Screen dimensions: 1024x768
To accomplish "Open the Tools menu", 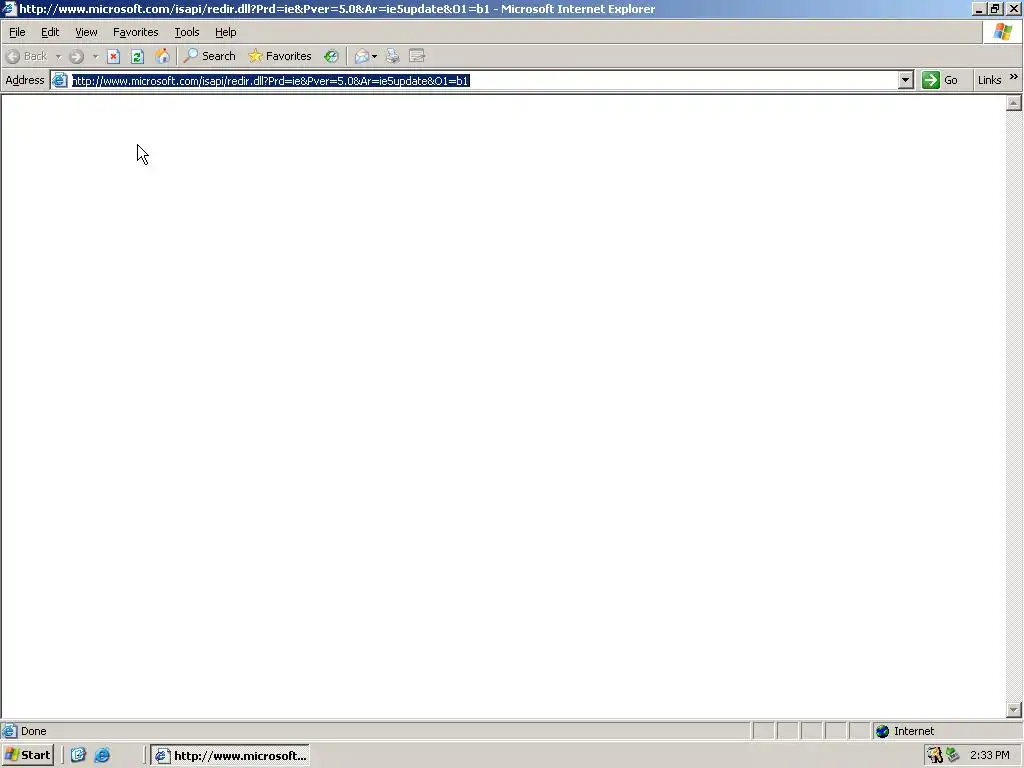I will click(x=186, y=32).
